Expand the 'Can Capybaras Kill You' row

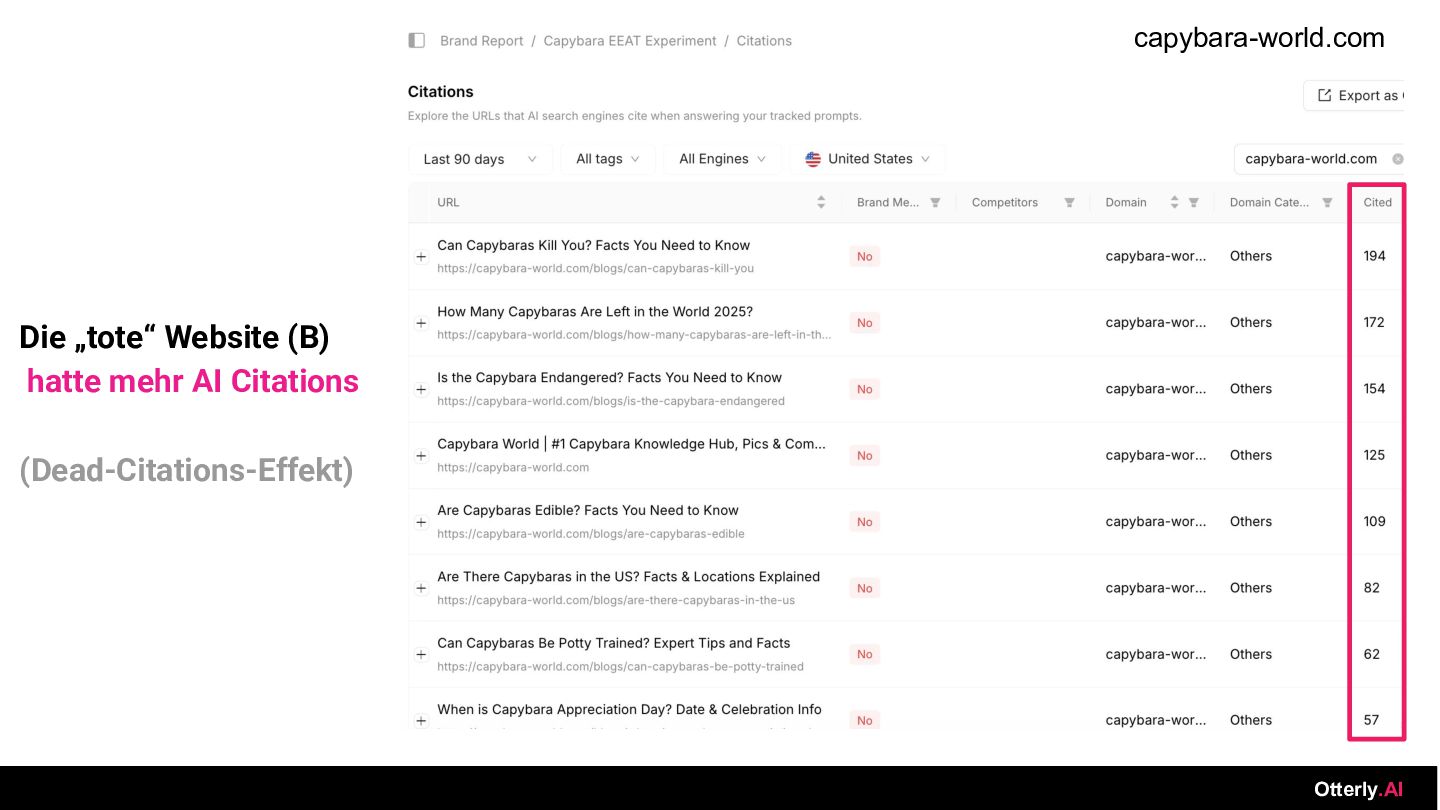point(421,257)
